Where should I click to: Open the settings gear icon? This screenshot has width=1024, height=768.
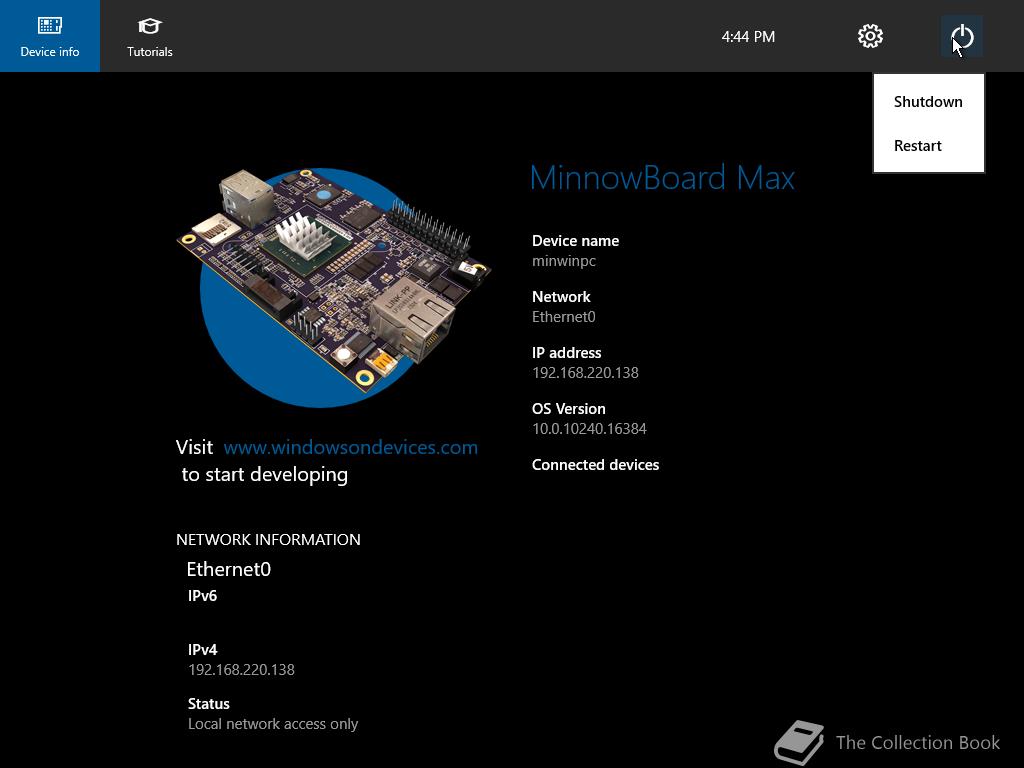pyautogui.click(x=870, y=37)
